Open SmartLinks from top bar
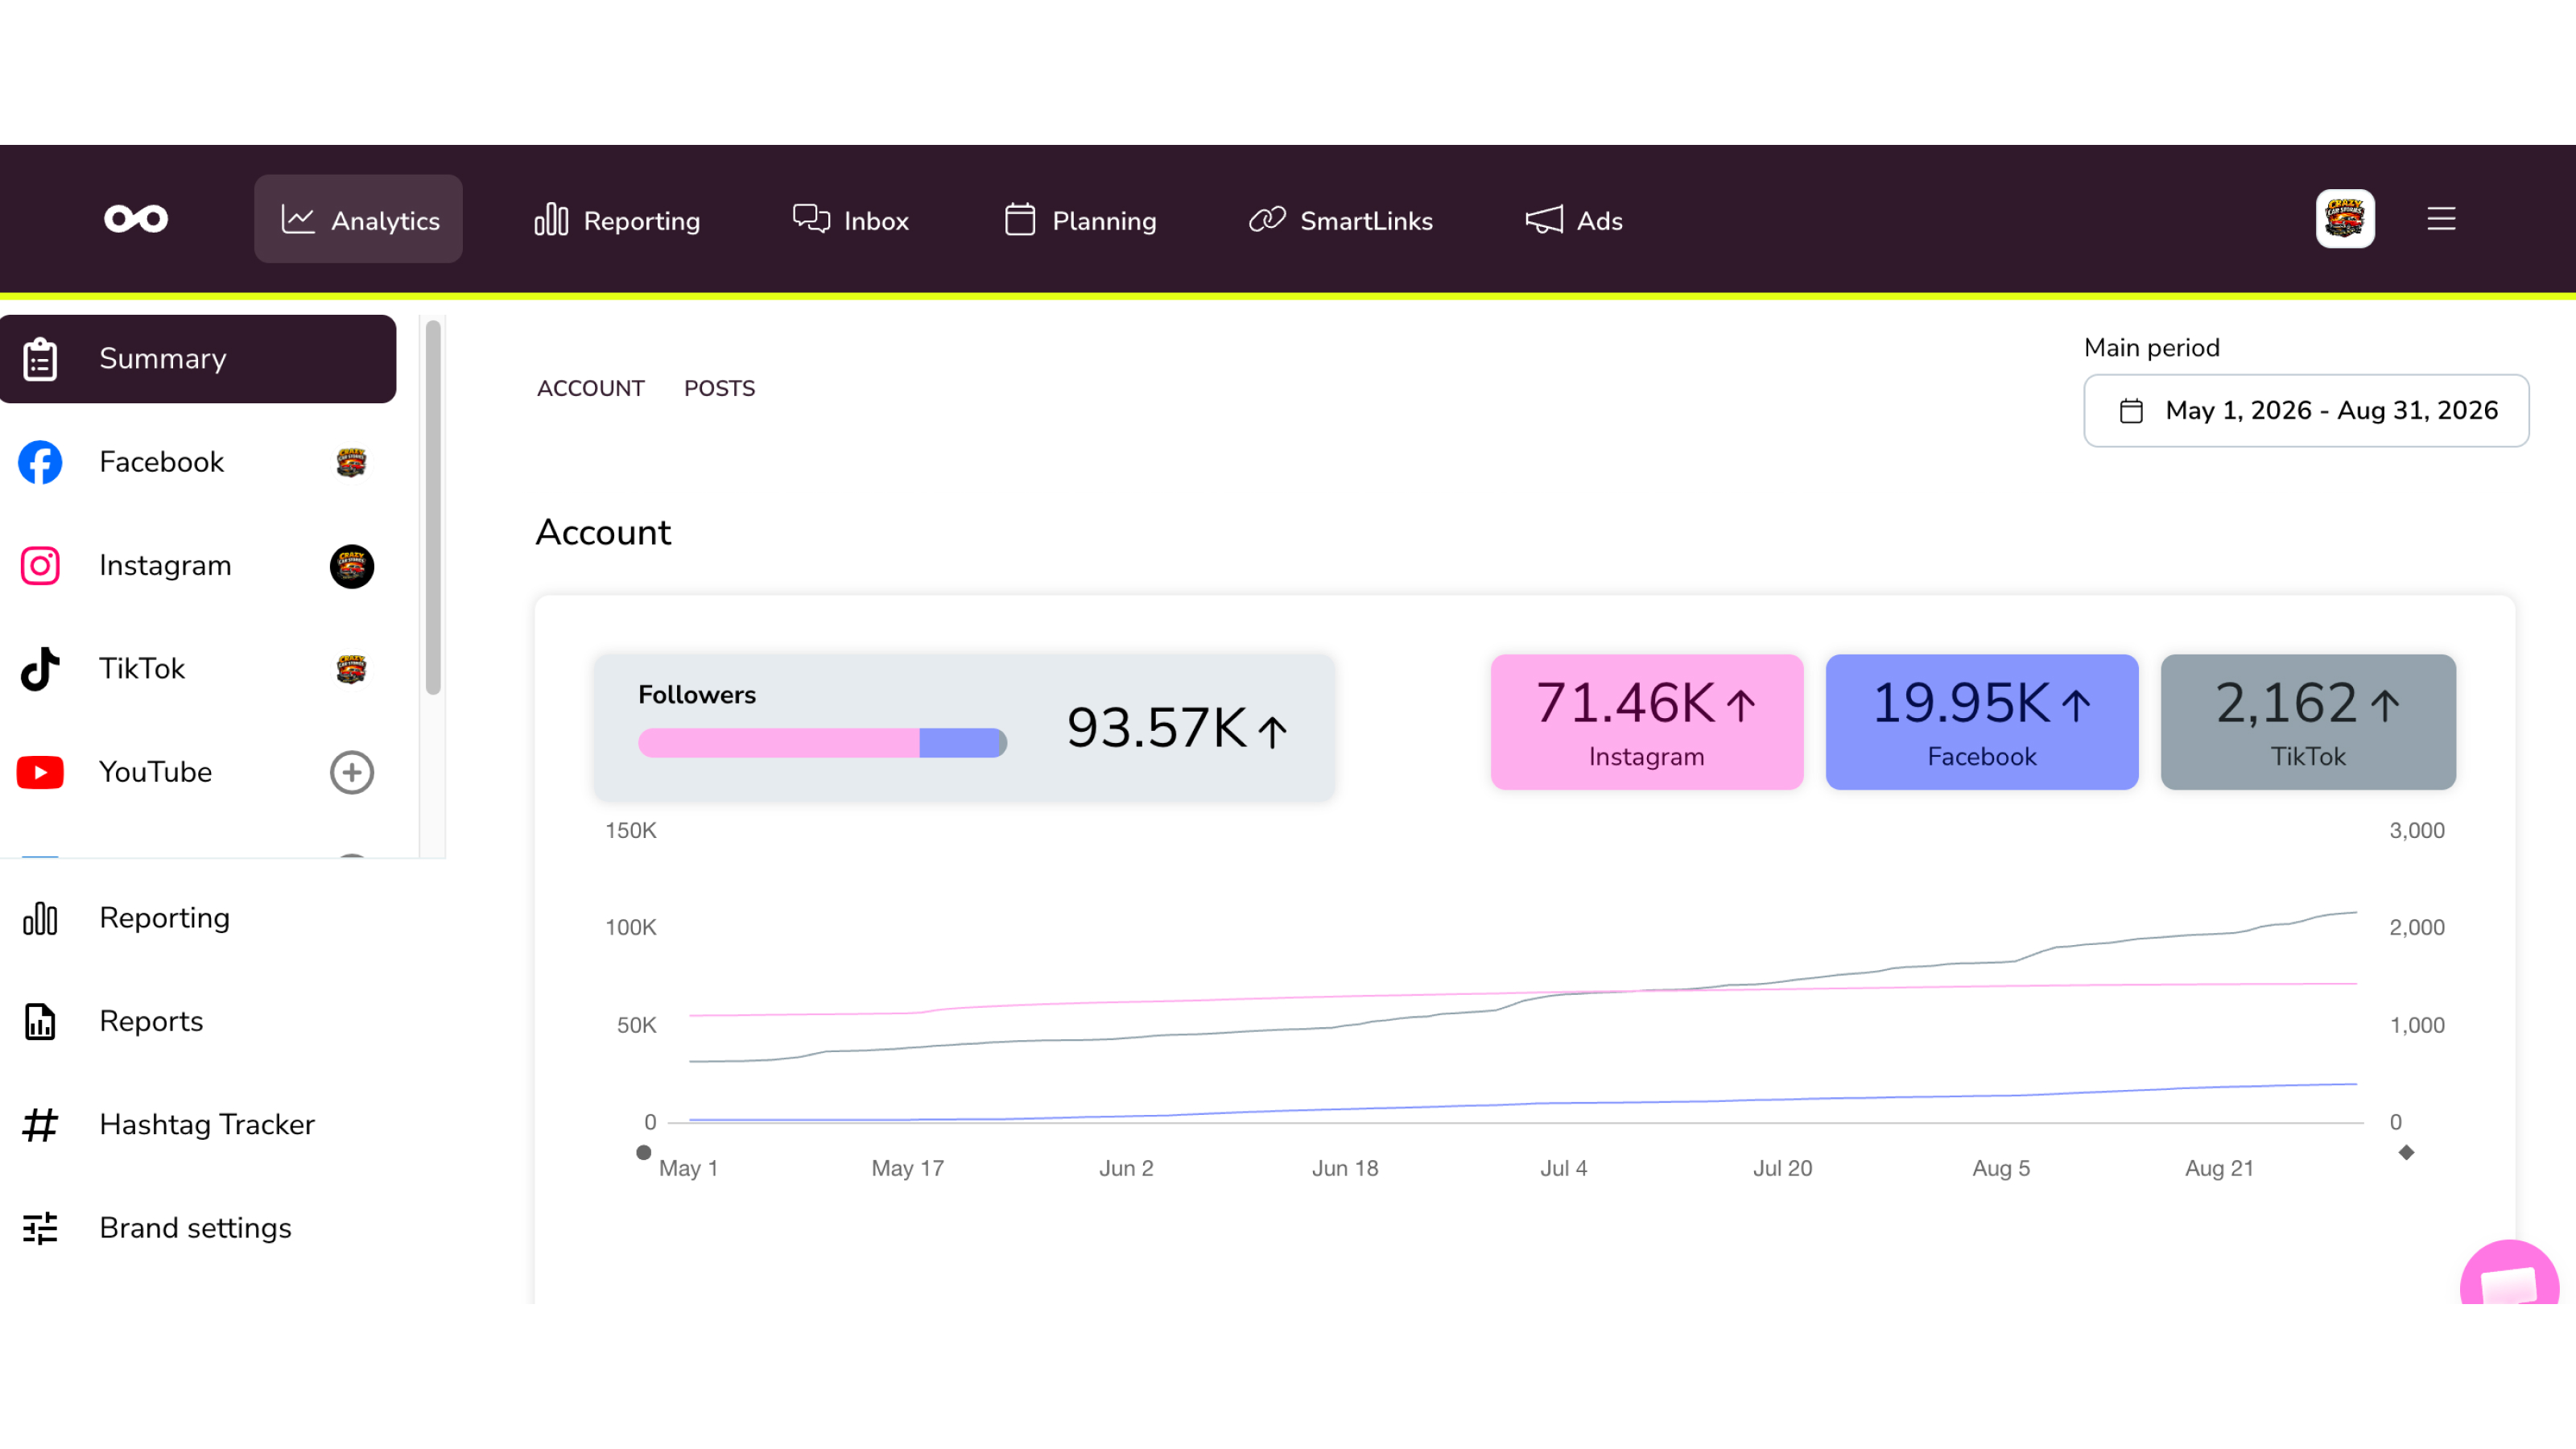 pyautogui.click(x=1340, y=220)
